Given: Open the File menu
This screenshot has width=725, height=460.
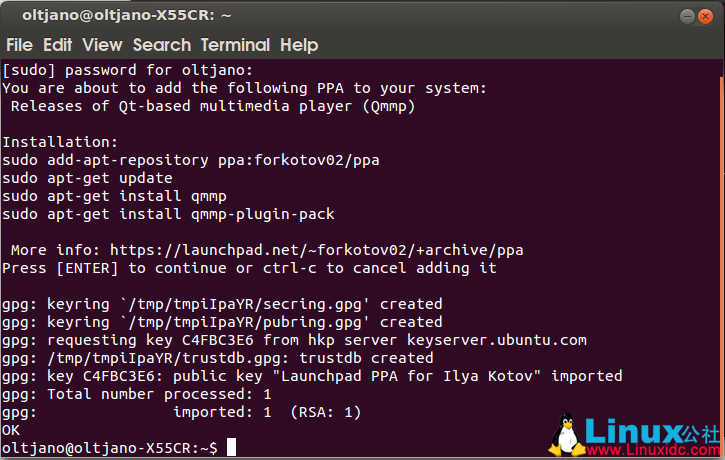Looking at the screenshot, I should click(x=19, y=45).
